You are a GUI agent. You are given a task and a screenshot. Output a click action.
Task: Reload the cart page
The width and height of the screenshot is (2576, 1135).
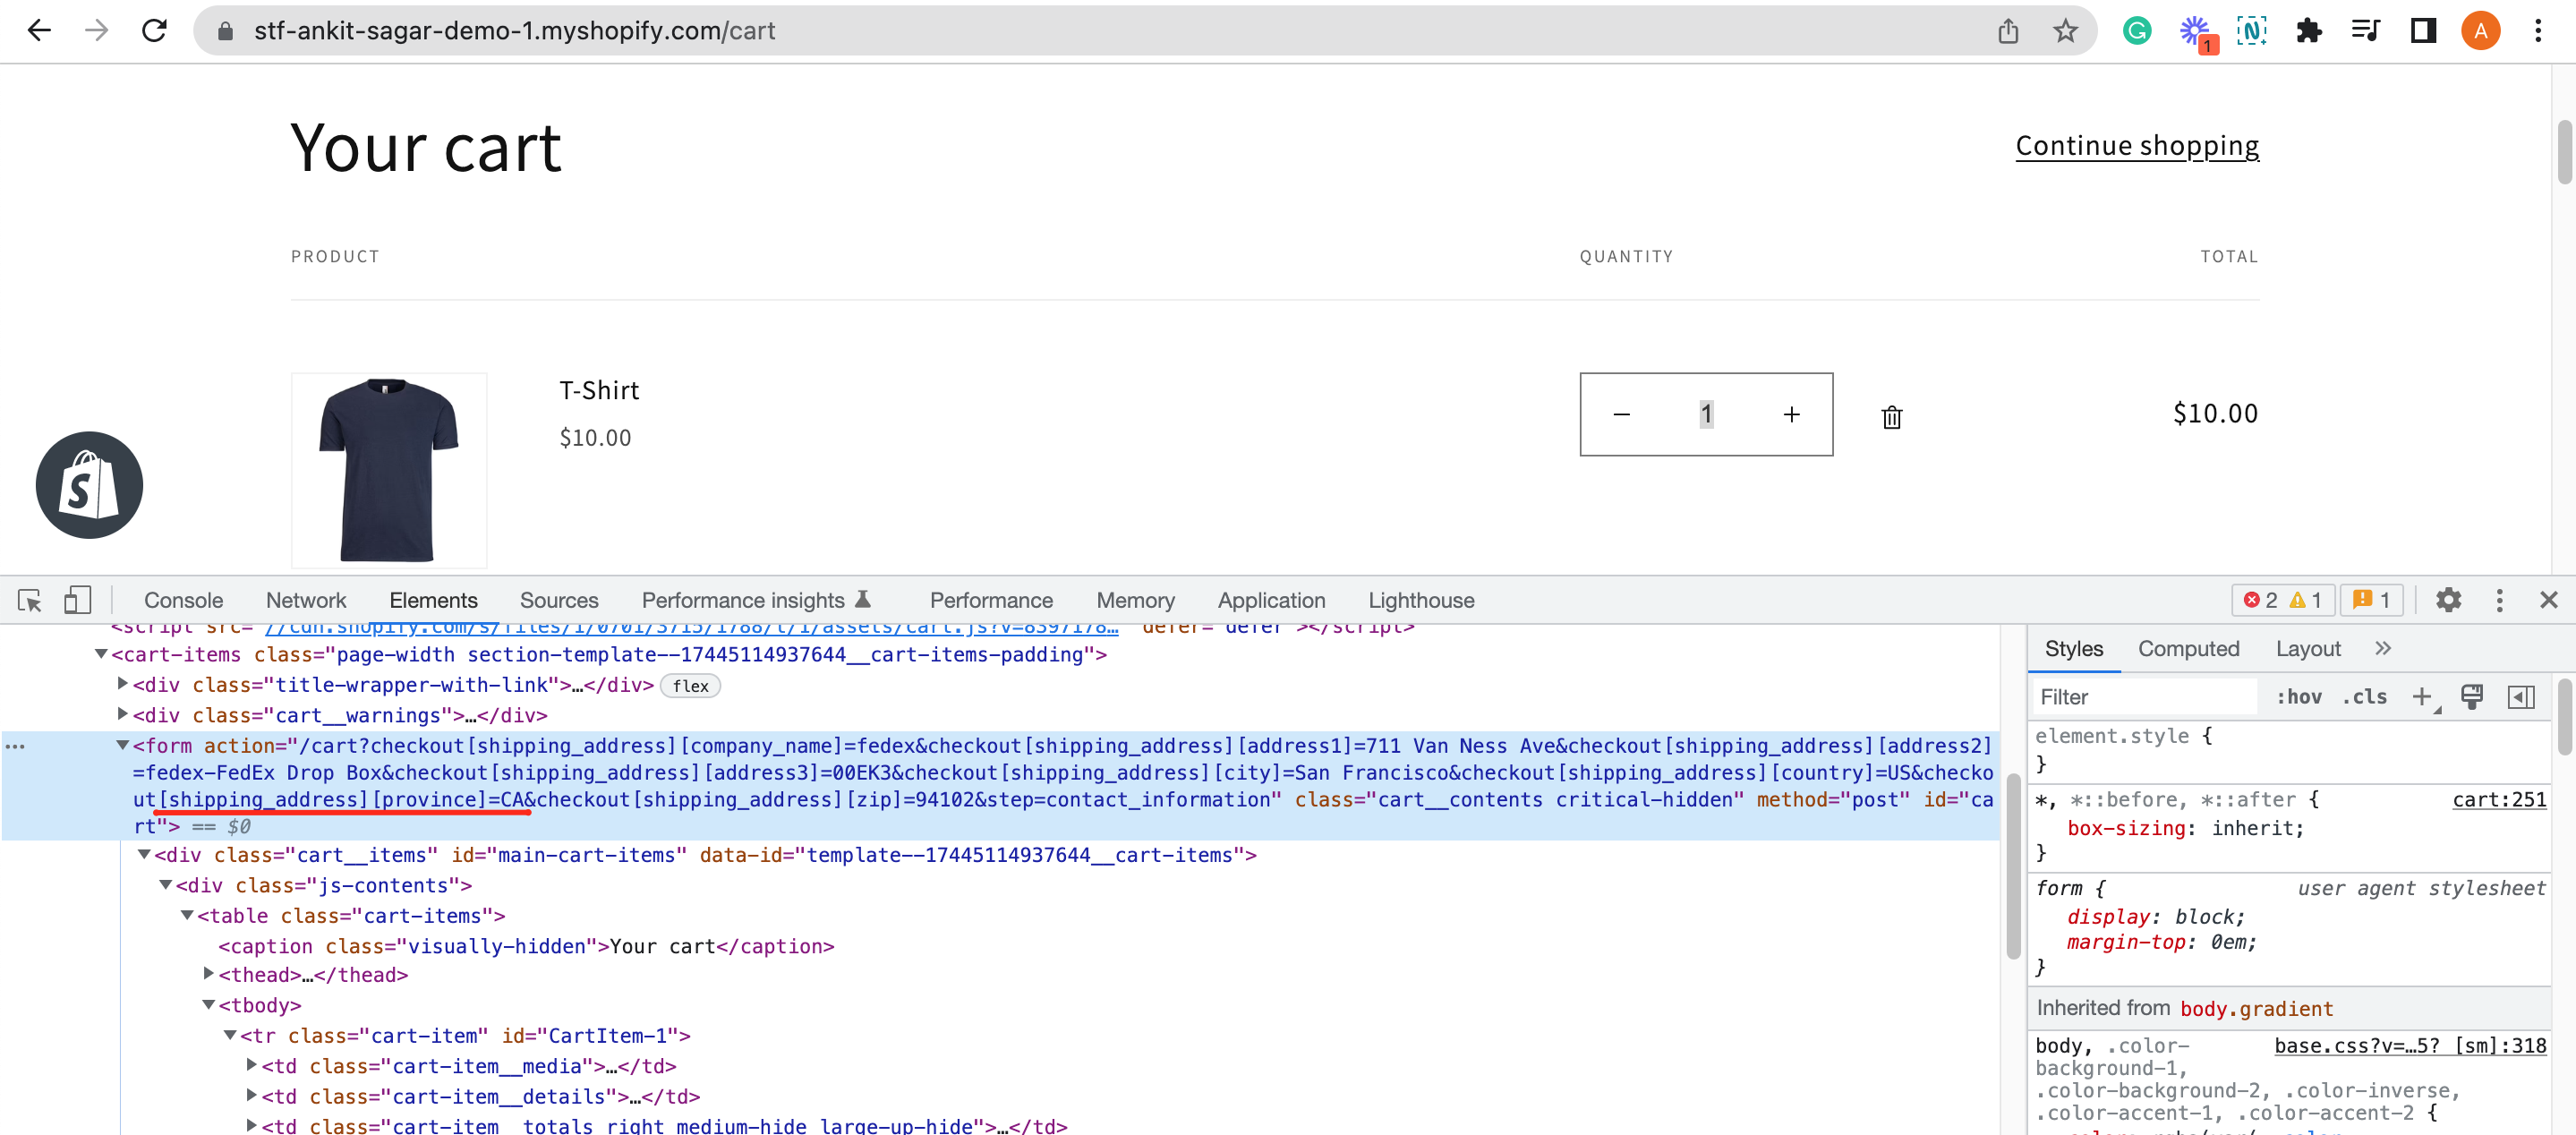pyautogui.click(x=154, y=31)
